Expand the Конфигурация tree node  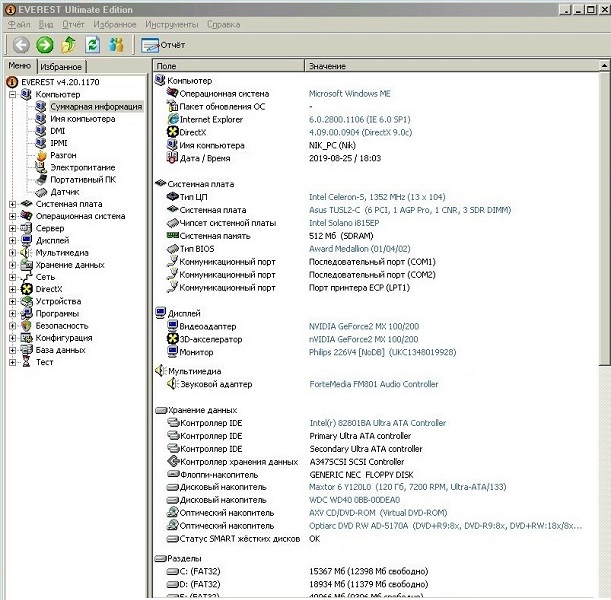click(12, 338)
